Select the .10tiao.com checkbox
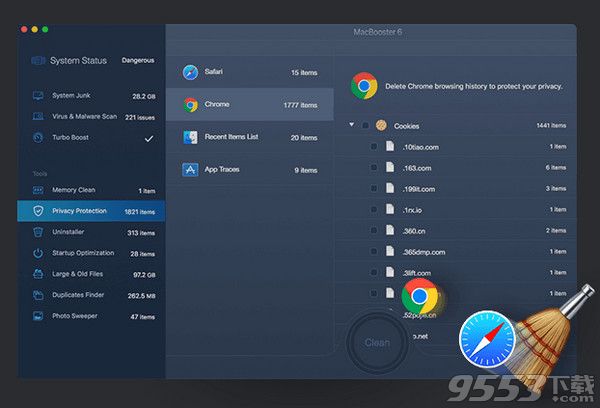Image resolution: width=600 pixels, height=408 pixels. point(374,146)
